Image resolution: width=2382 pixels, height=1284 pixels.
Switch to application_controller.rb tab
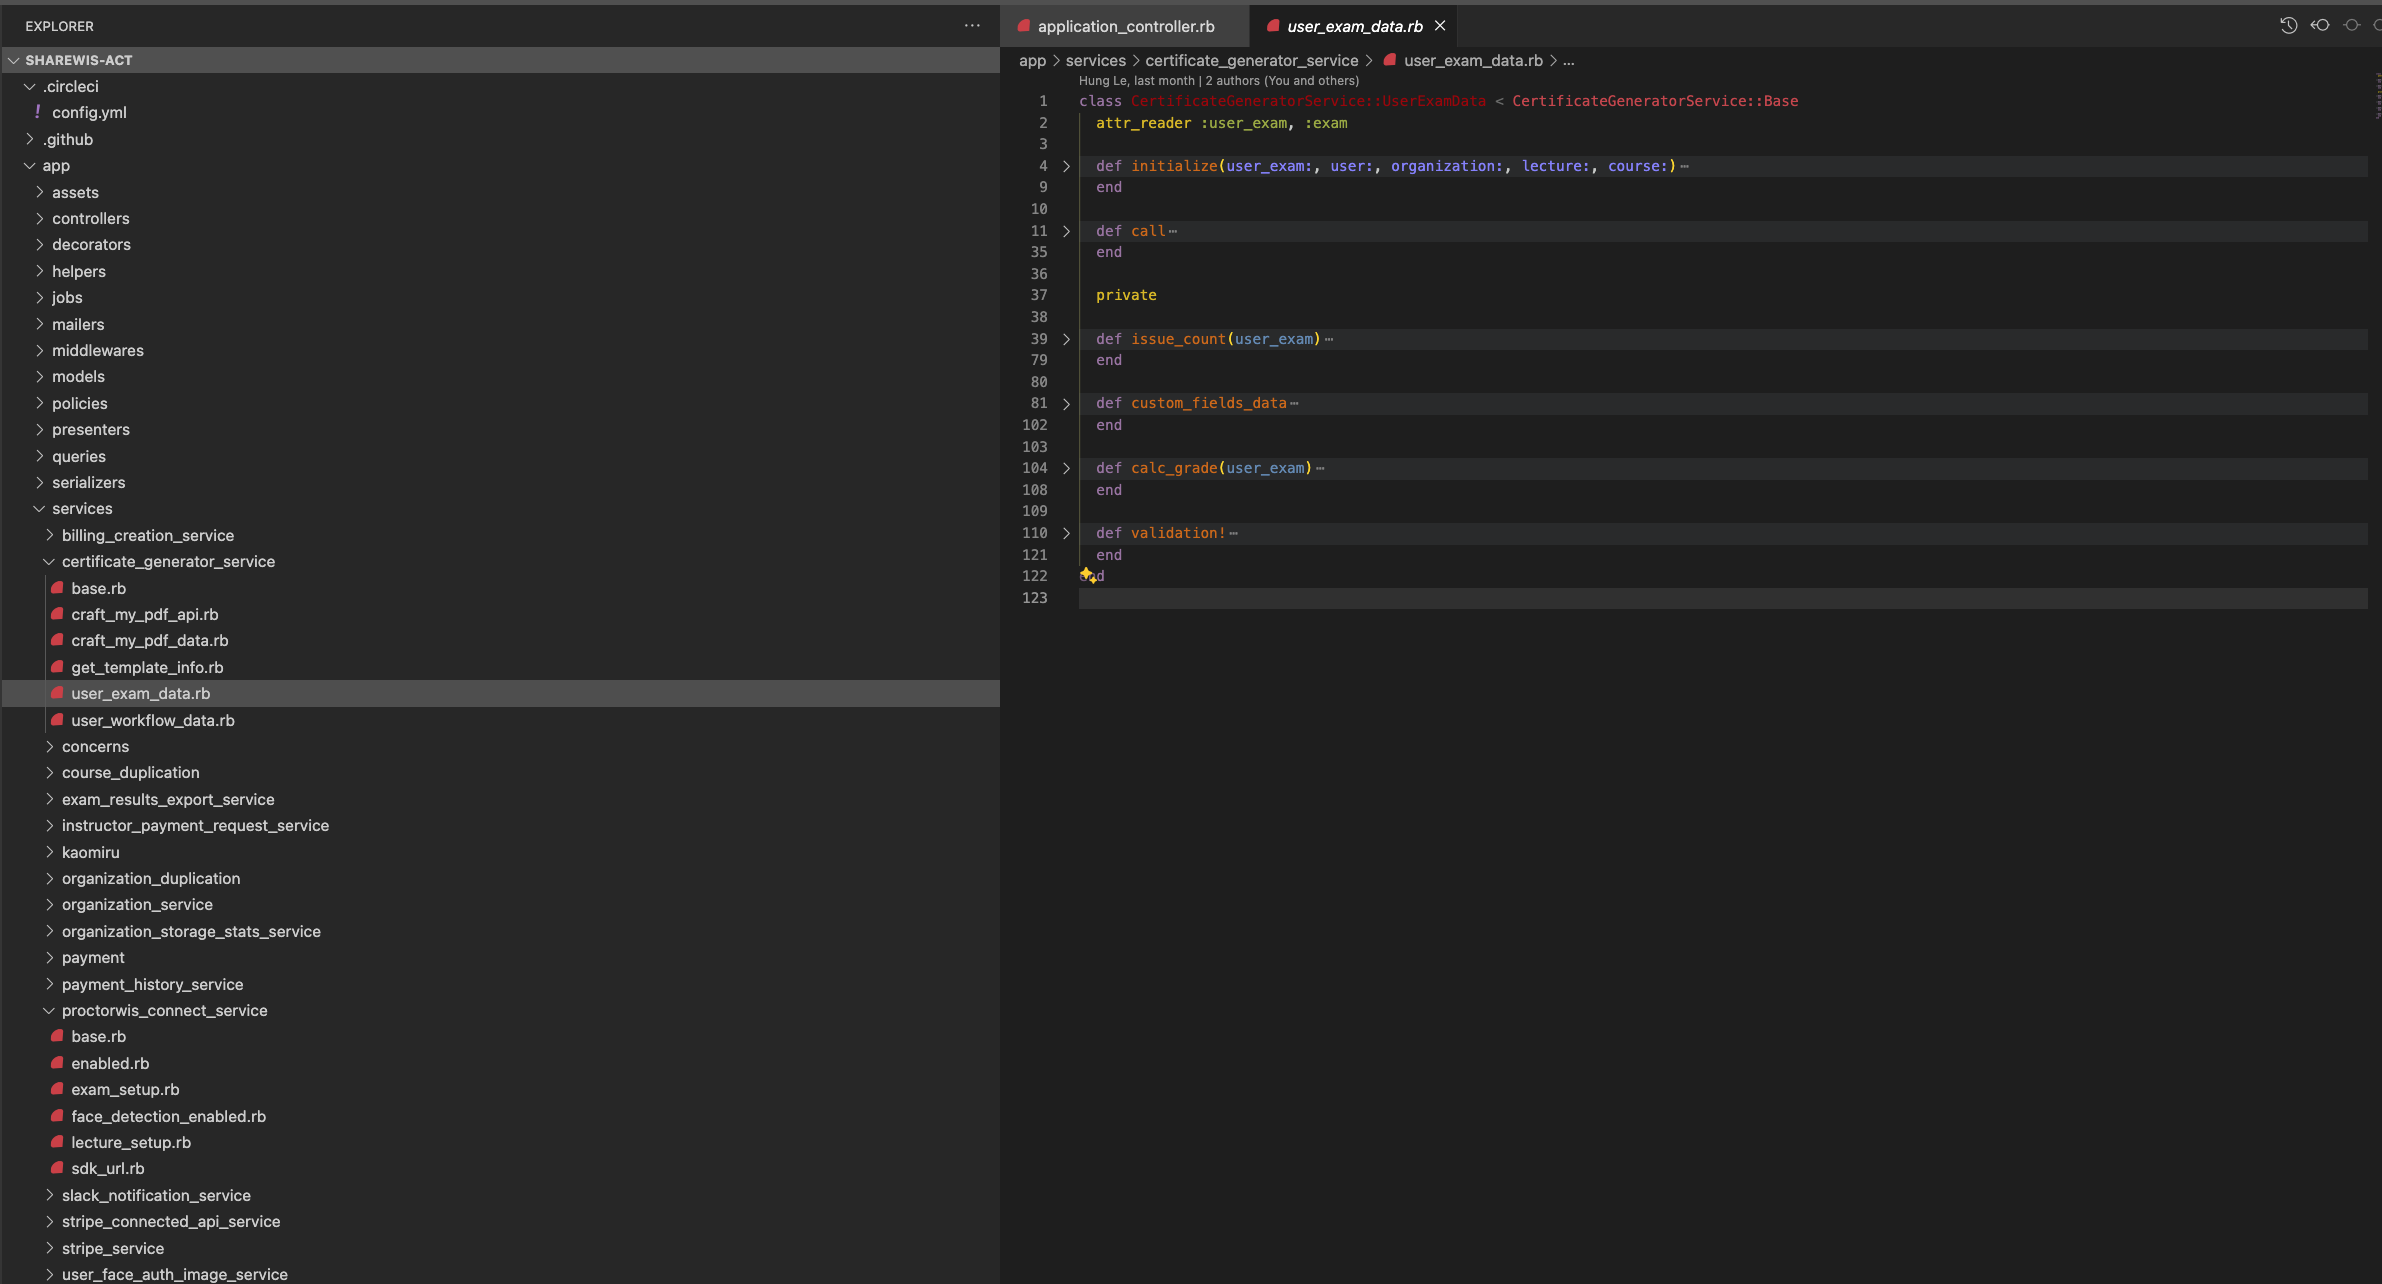coord(1125,26)
